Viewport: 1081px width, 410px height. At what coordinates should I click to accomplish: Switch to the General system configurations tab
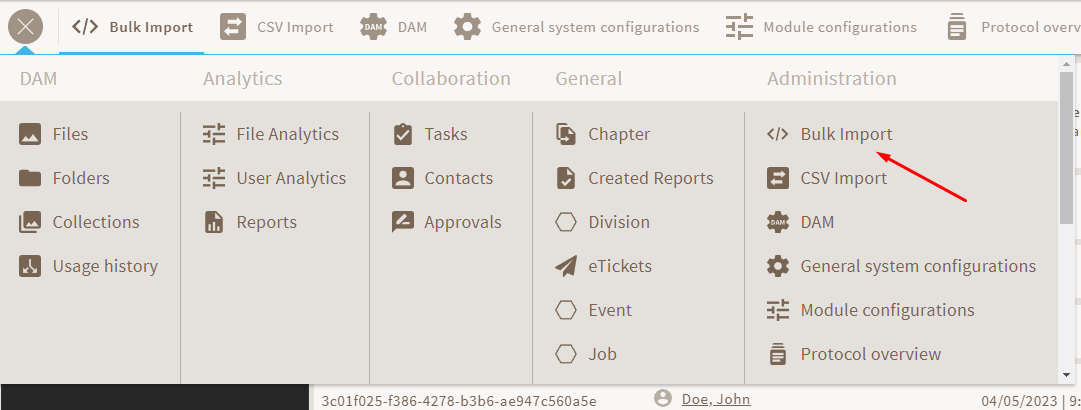[x=577, y=27]
